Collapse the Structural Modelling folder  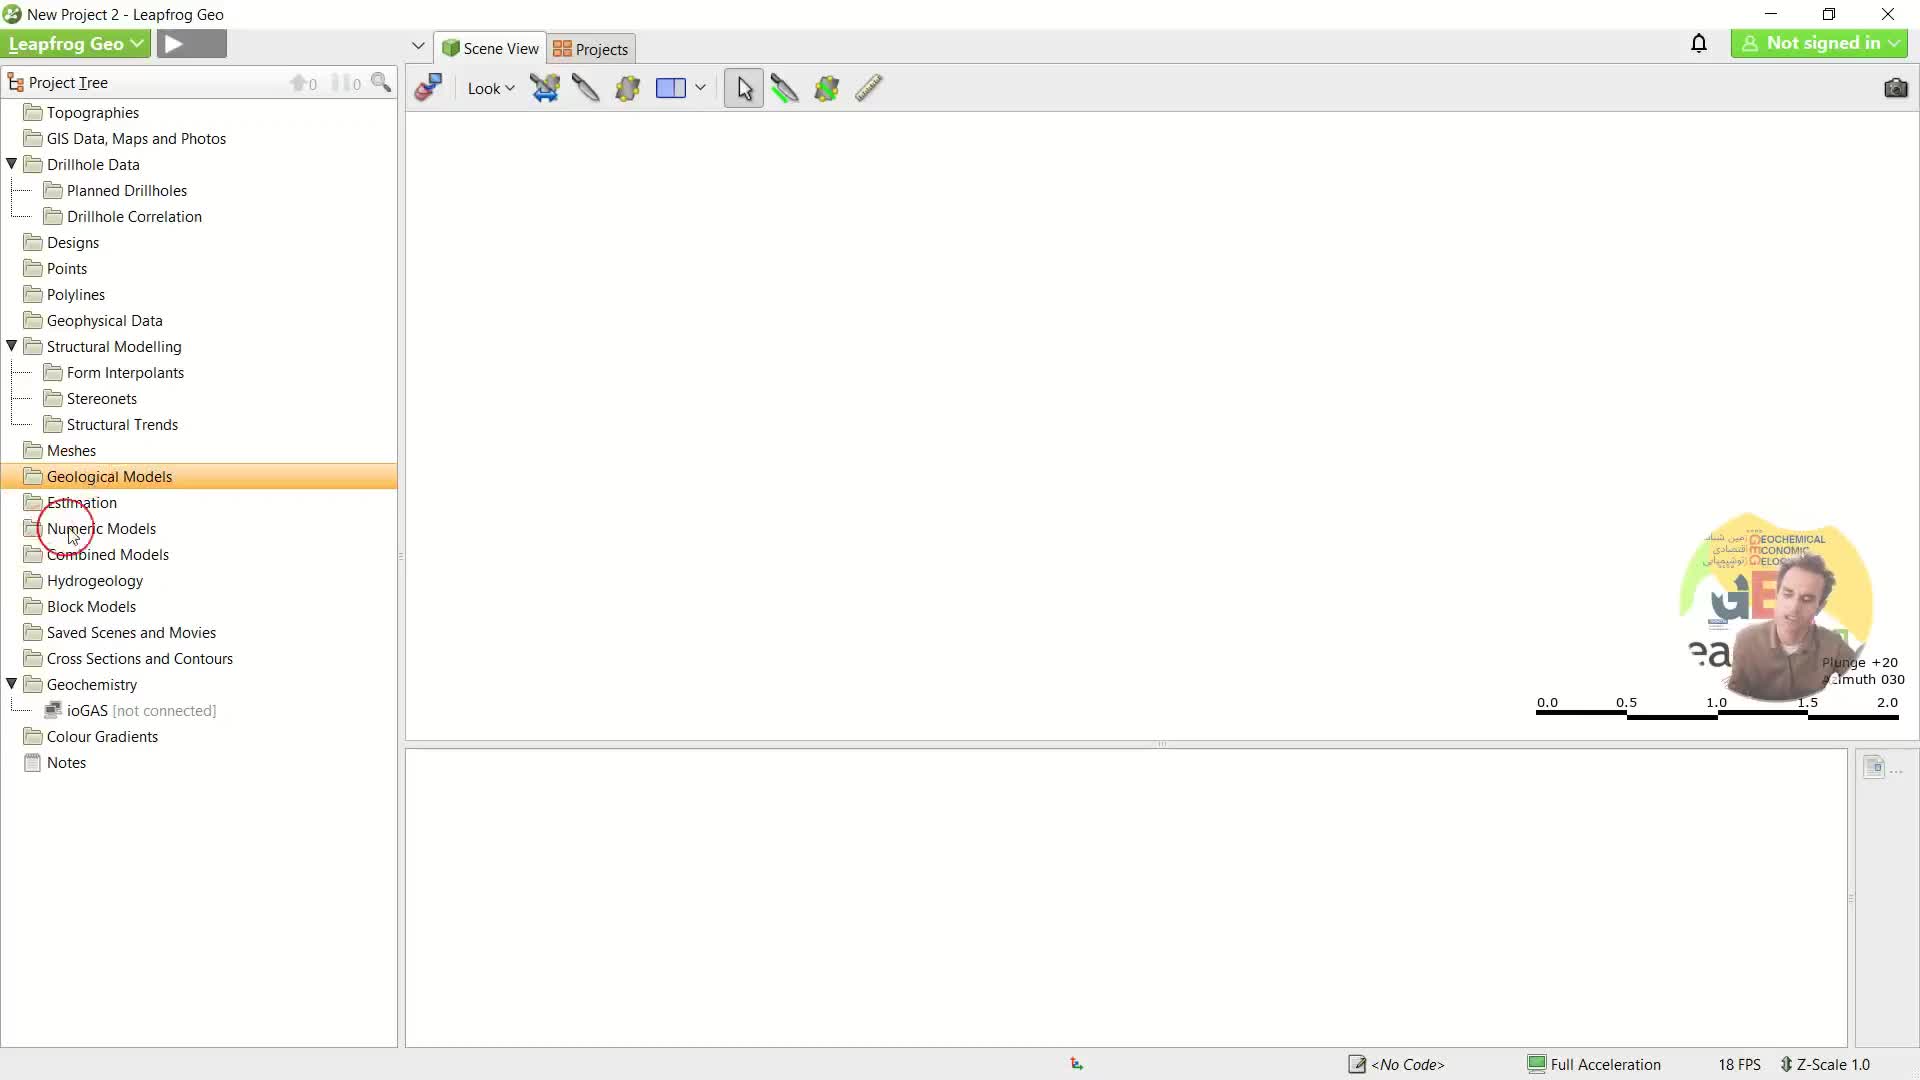click(x=12, y=346)
